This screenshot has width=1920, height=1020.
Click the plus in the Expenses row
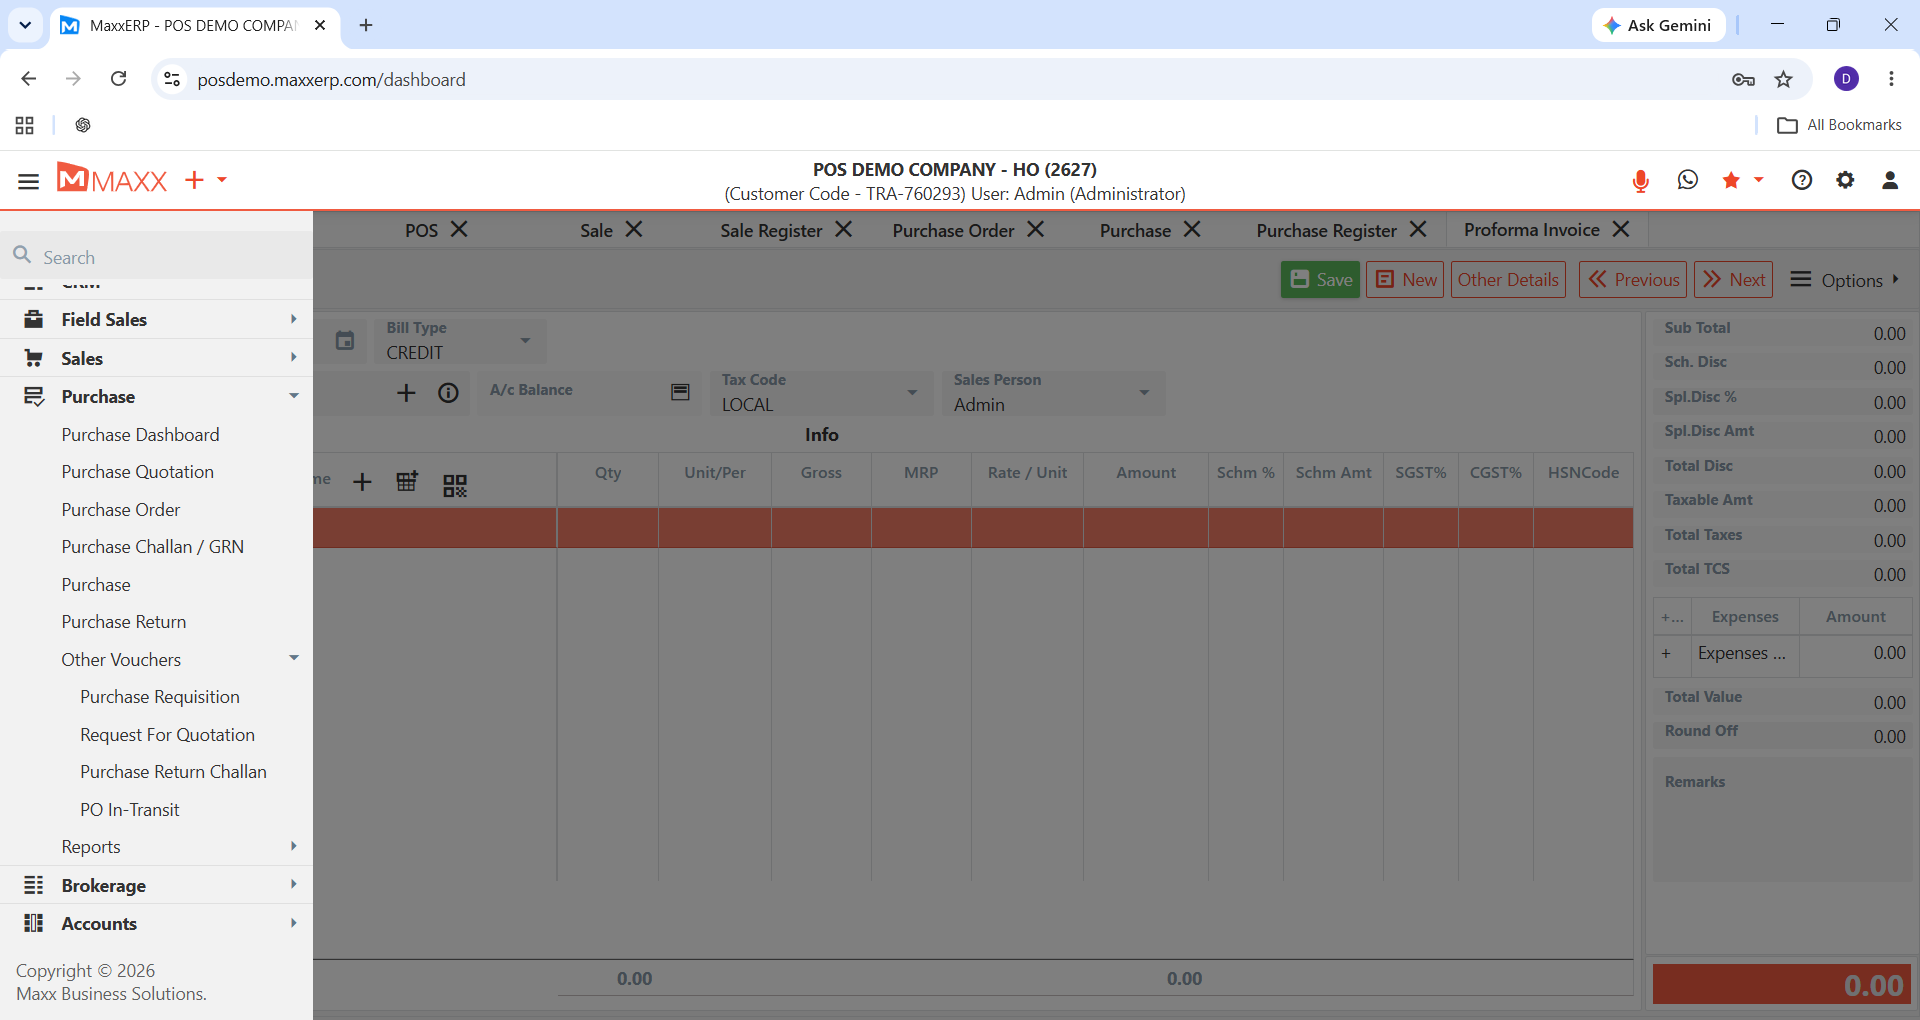[1666, 654]
